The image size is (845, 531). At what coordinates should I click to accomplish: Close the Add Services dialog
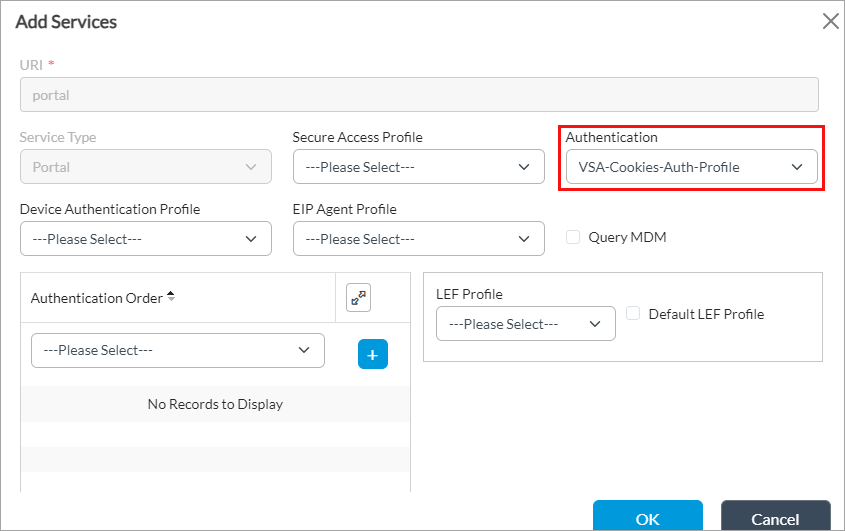point(830,22)
